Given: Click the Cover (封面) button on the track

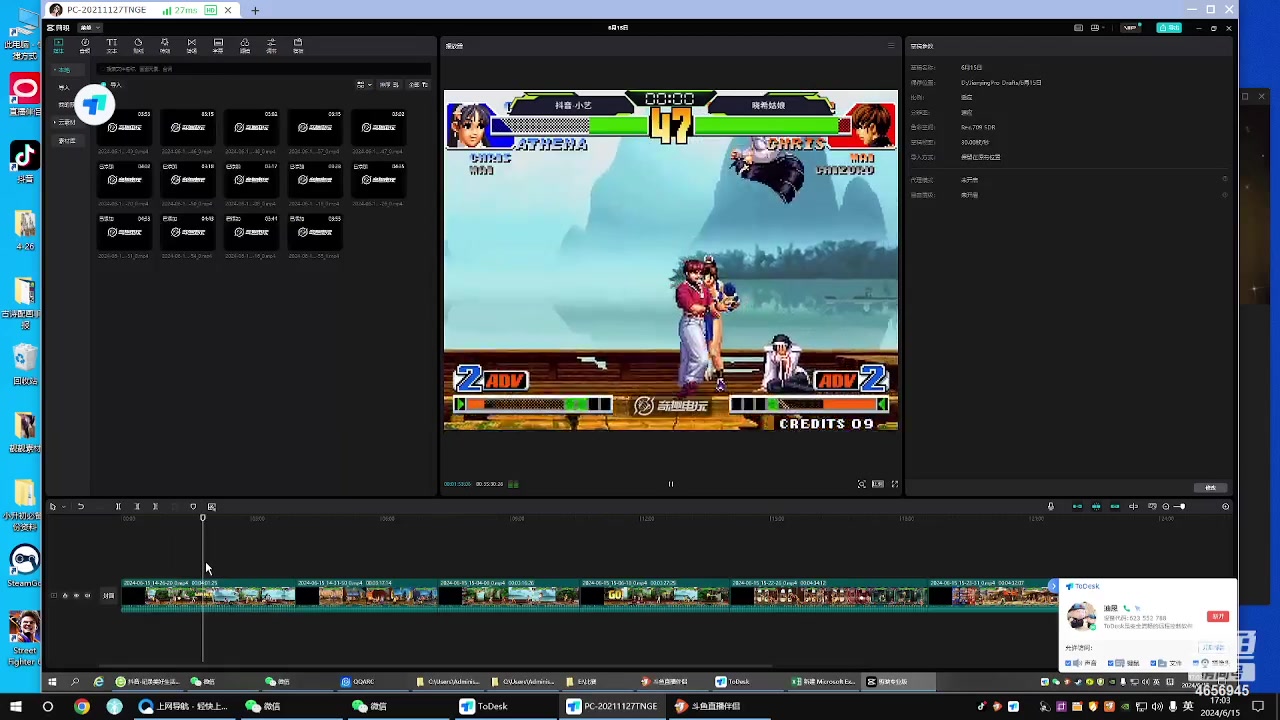Looking at the screenshot, I should coord(108,596).
